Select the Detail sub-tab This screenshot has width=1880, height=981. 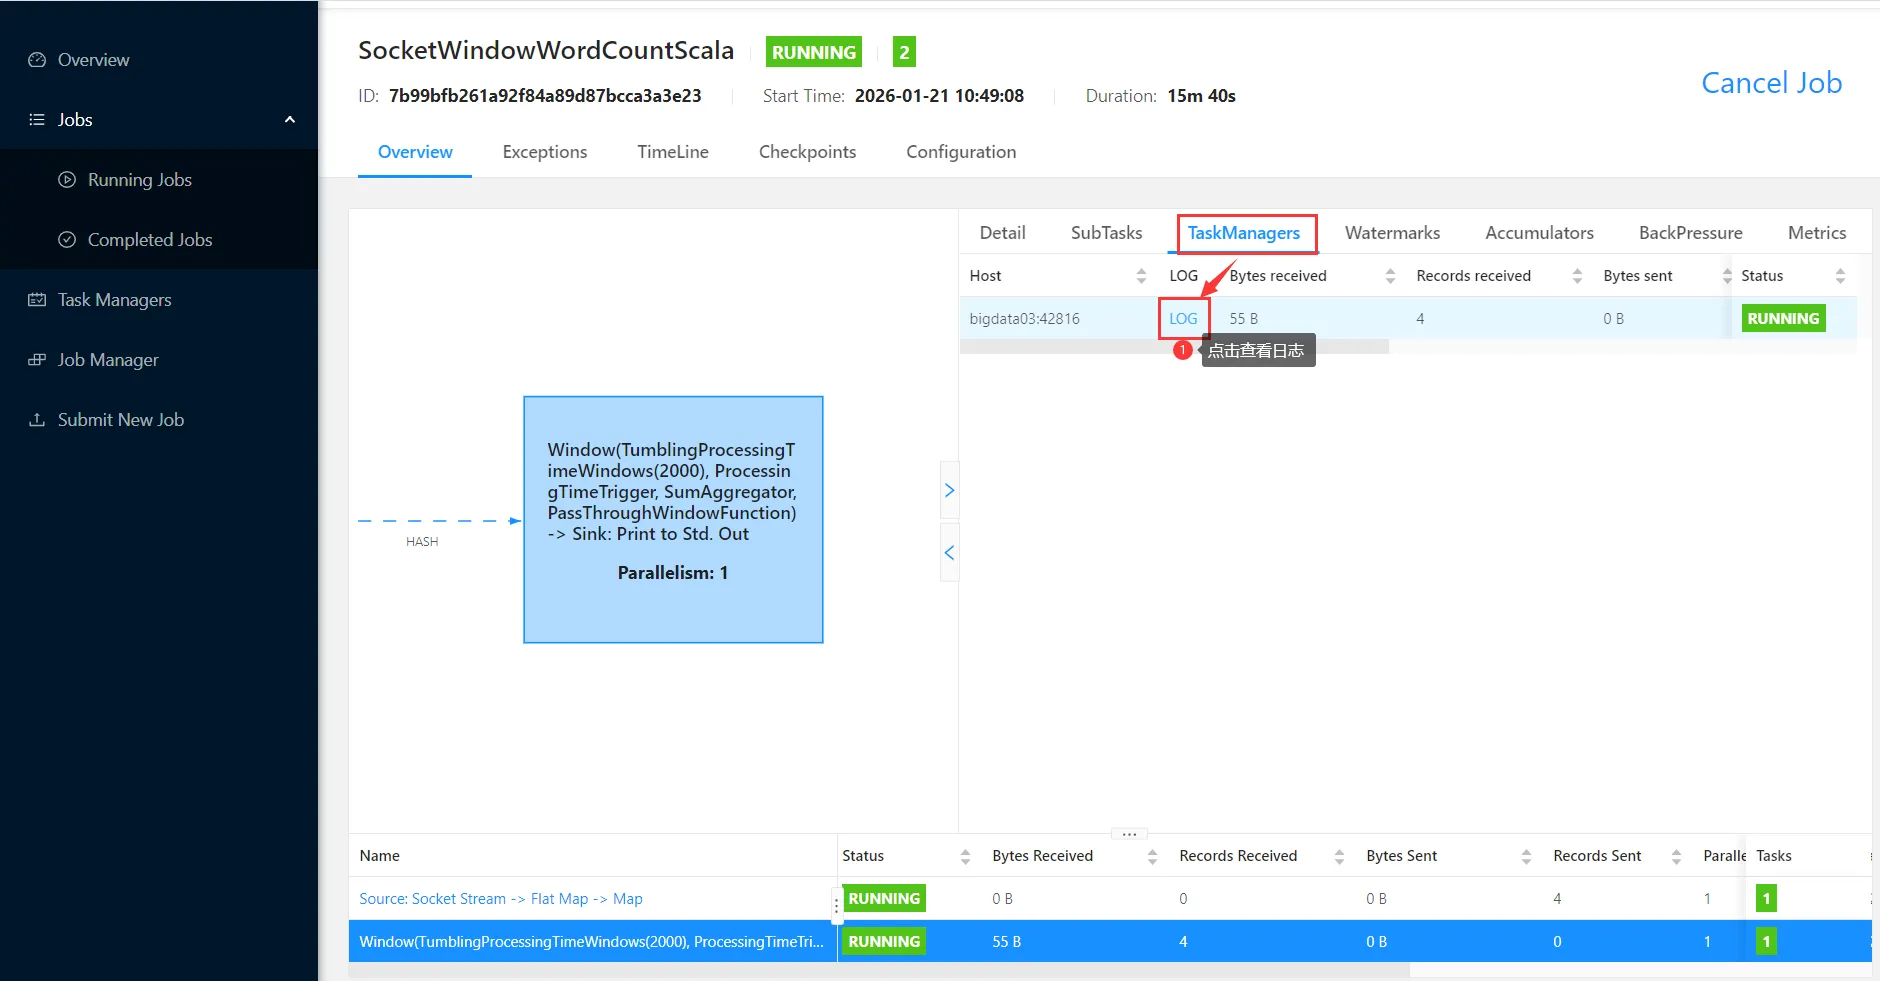coord(1003,233)
